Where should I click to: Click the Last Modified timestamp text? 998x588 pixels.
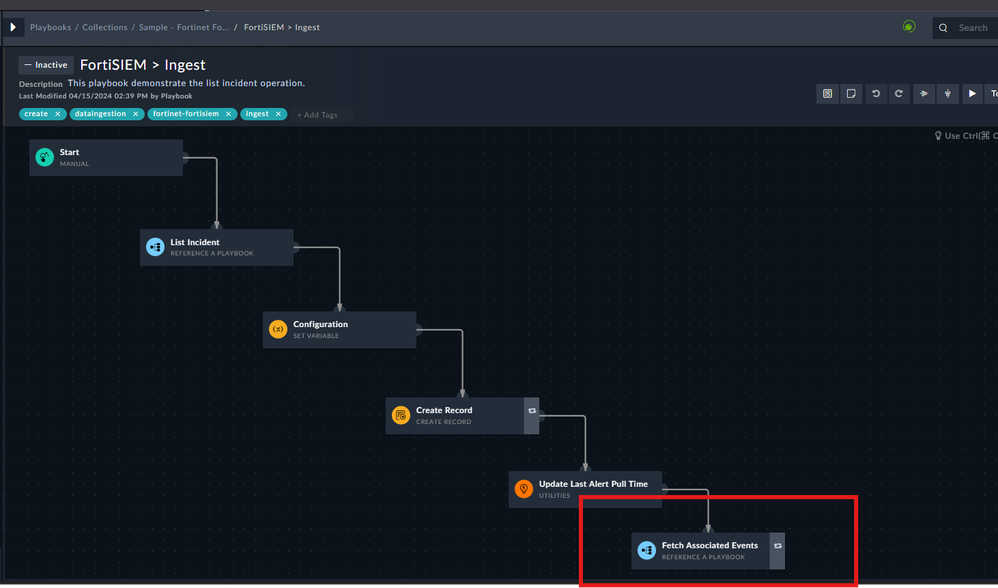pyautogui.click(x=106, y=96)
